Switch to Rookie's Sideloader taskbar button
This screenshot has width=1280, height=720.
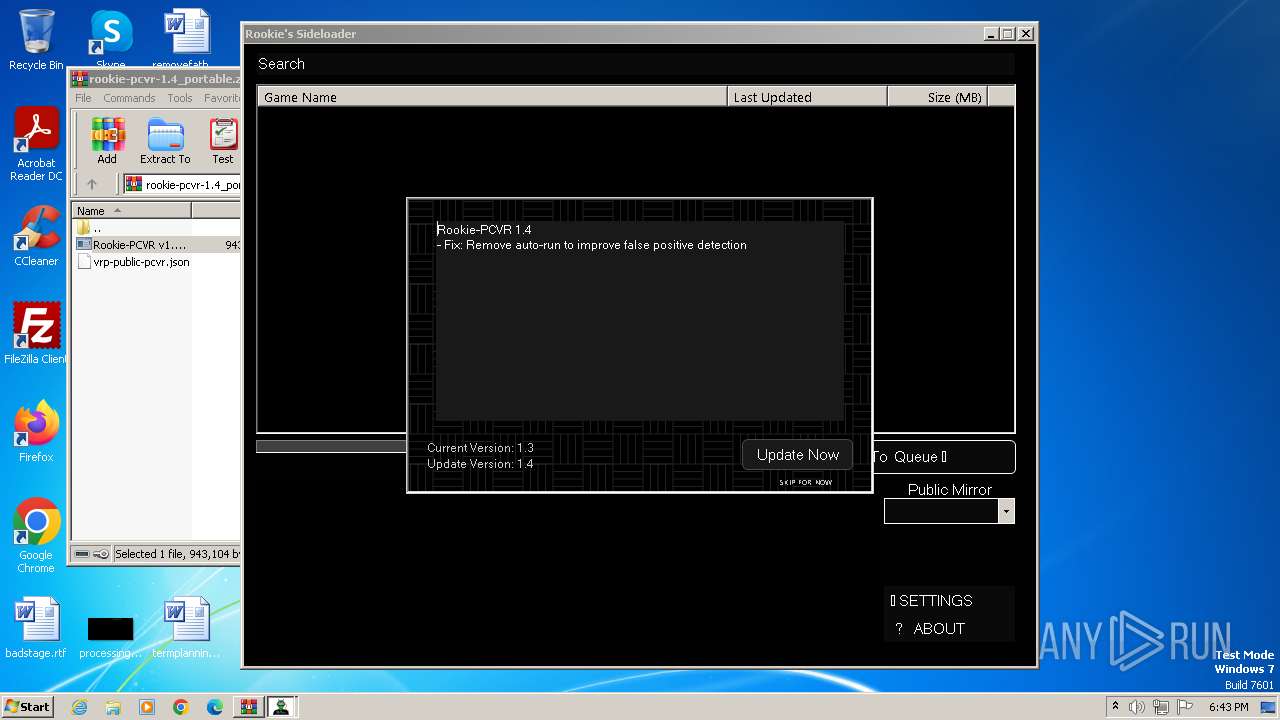point(282,707)
